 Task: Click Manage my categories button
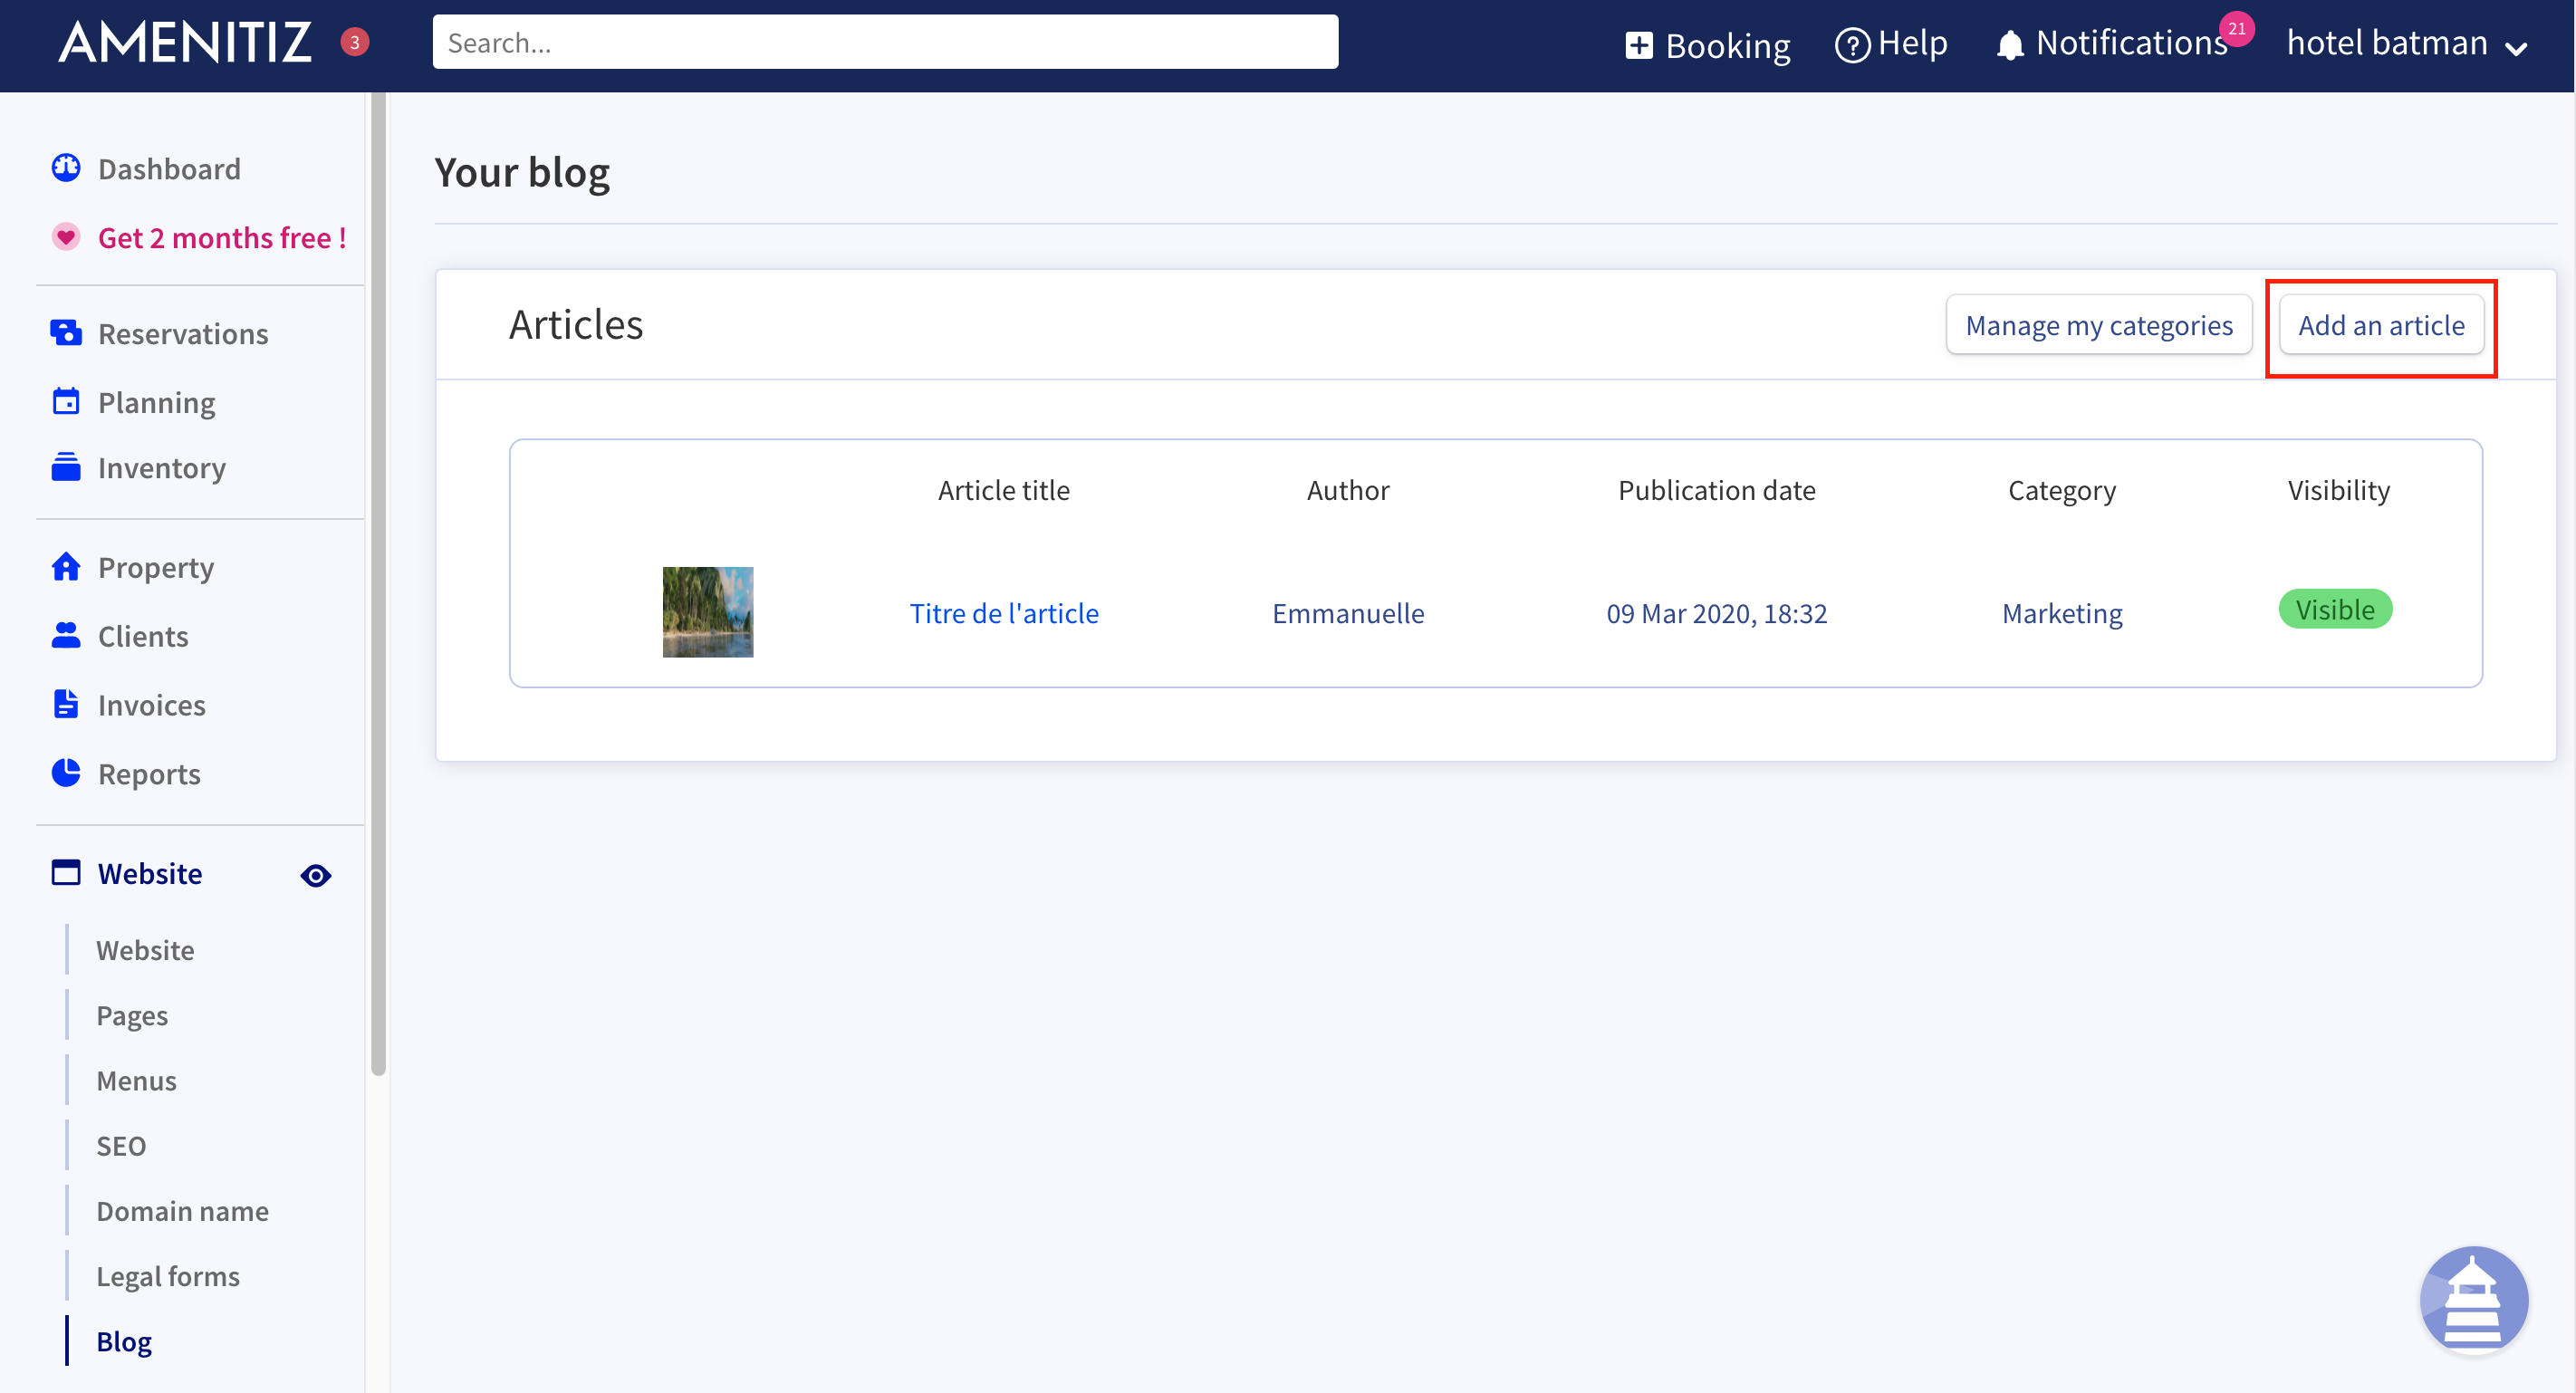[x=2099, y=325]
